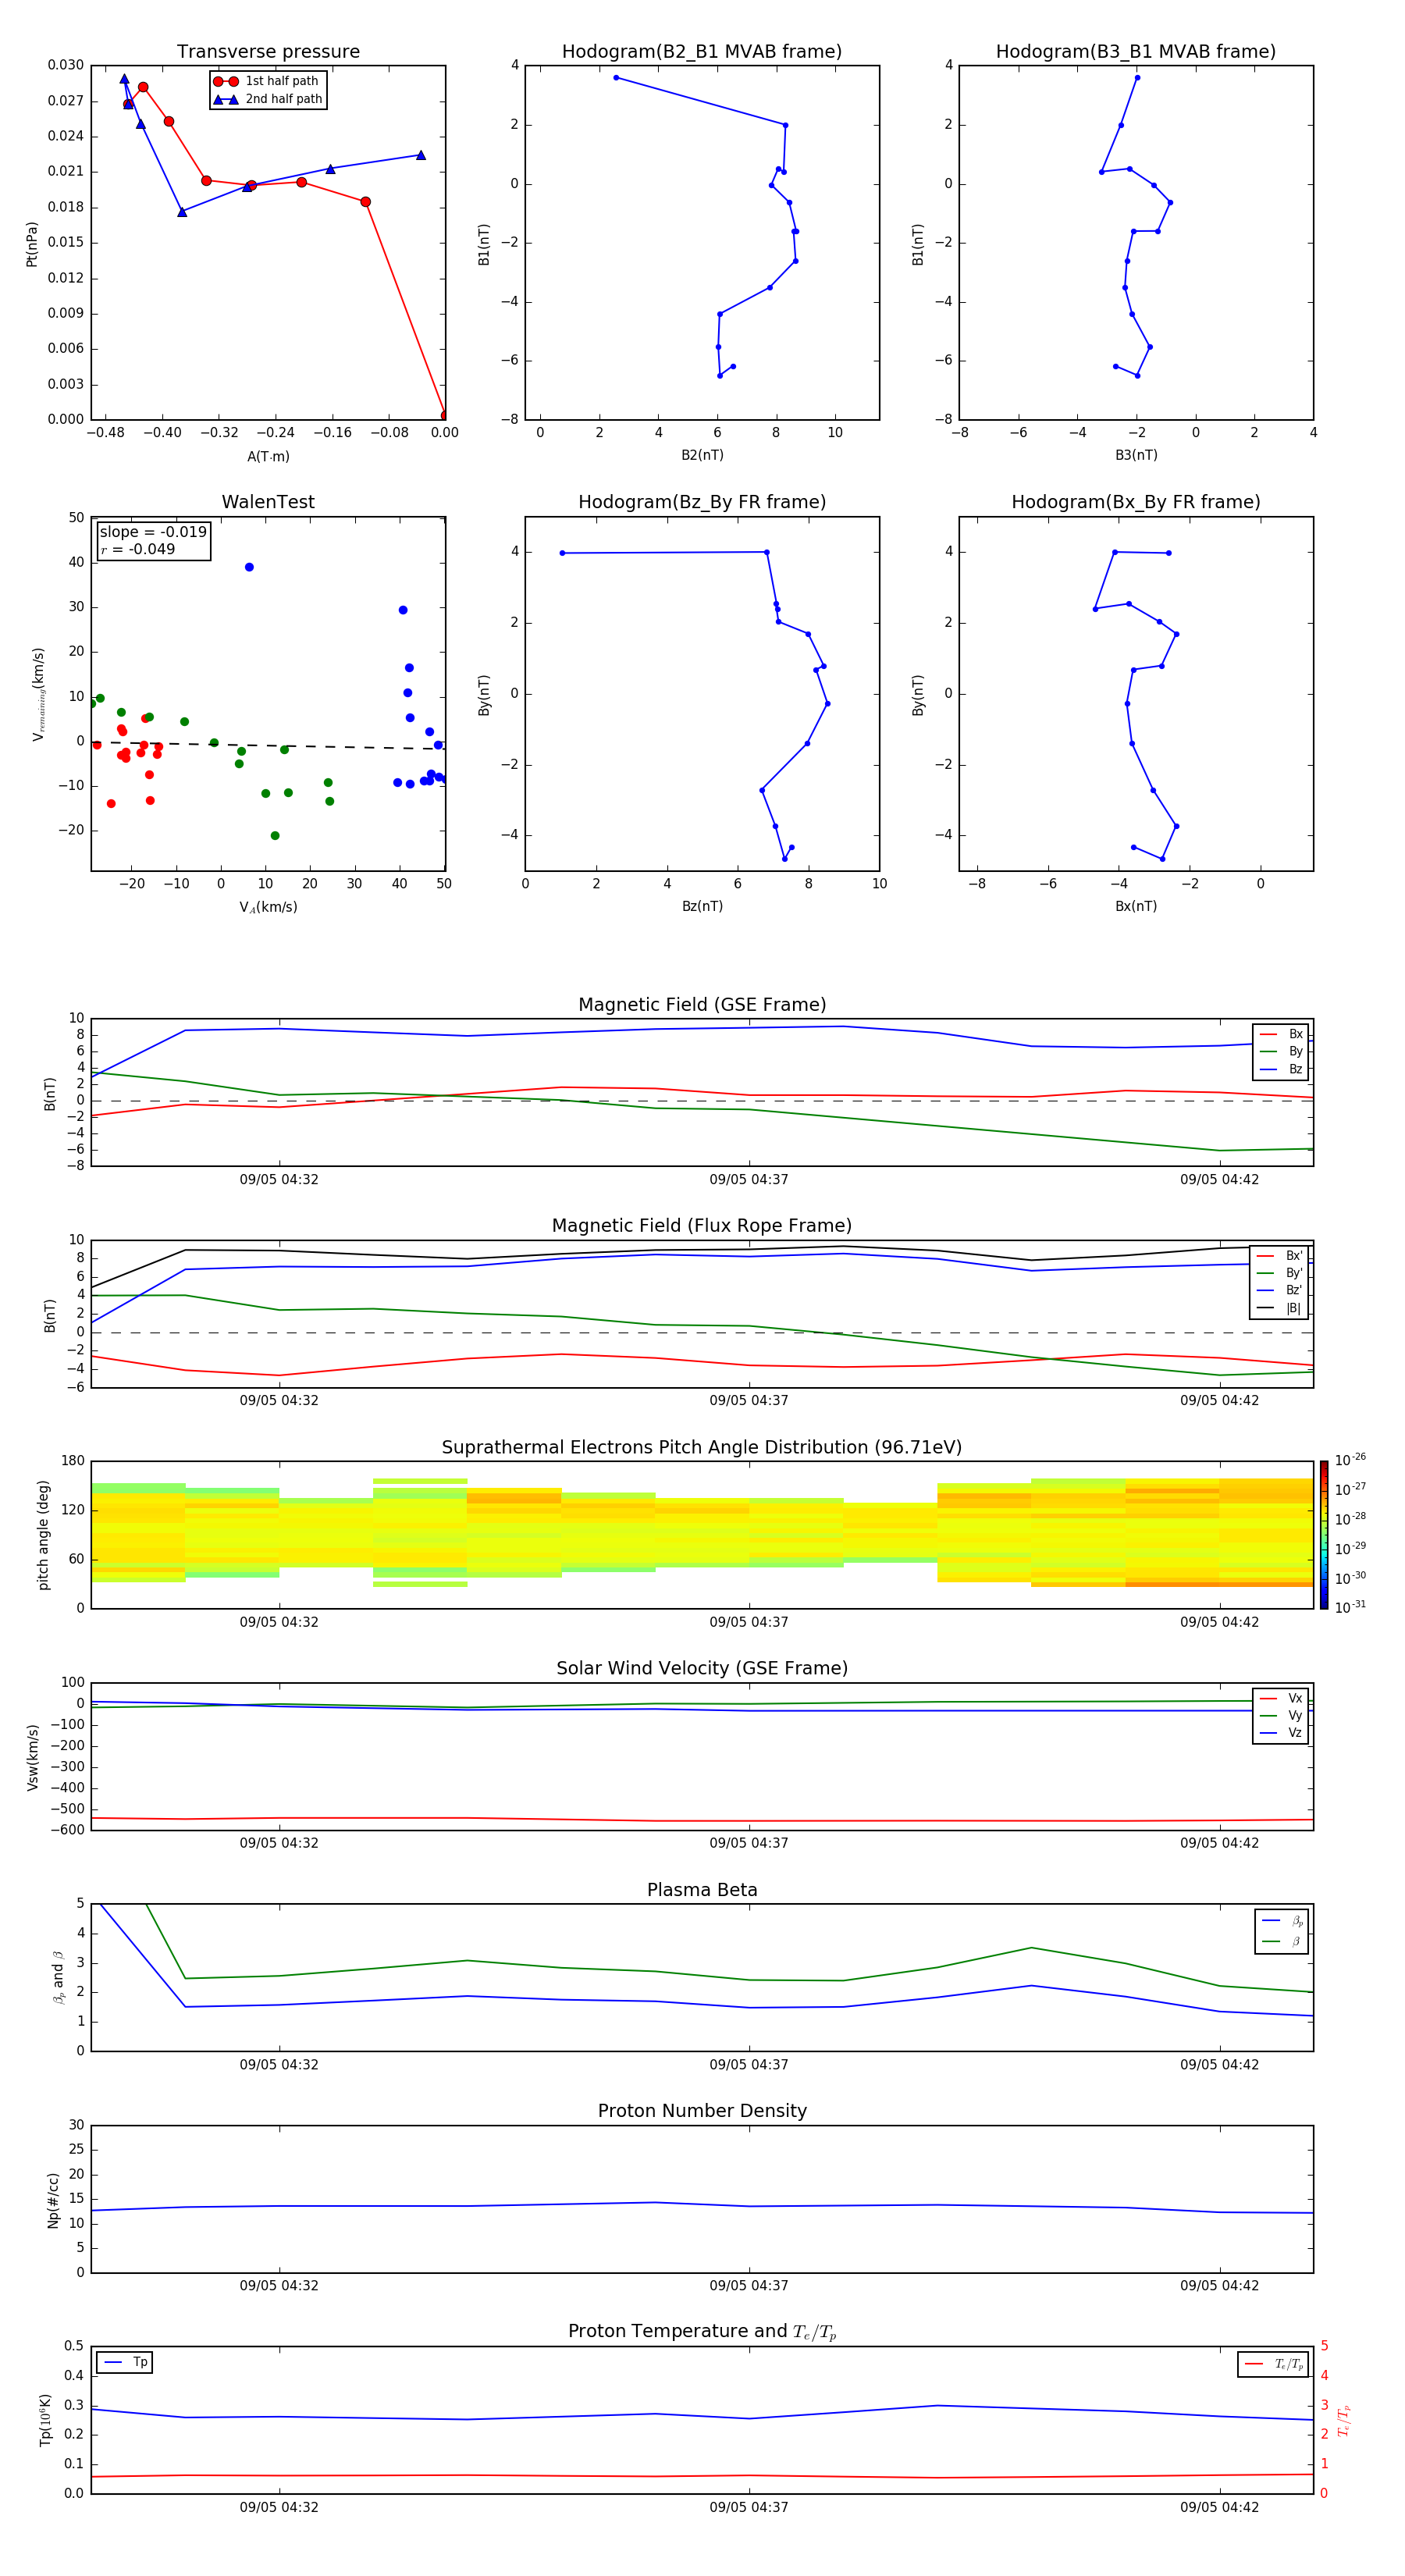The image size is (1405, 2576).
Task: Click the 'r = -0.049' annotation
Action: [138, 549]
